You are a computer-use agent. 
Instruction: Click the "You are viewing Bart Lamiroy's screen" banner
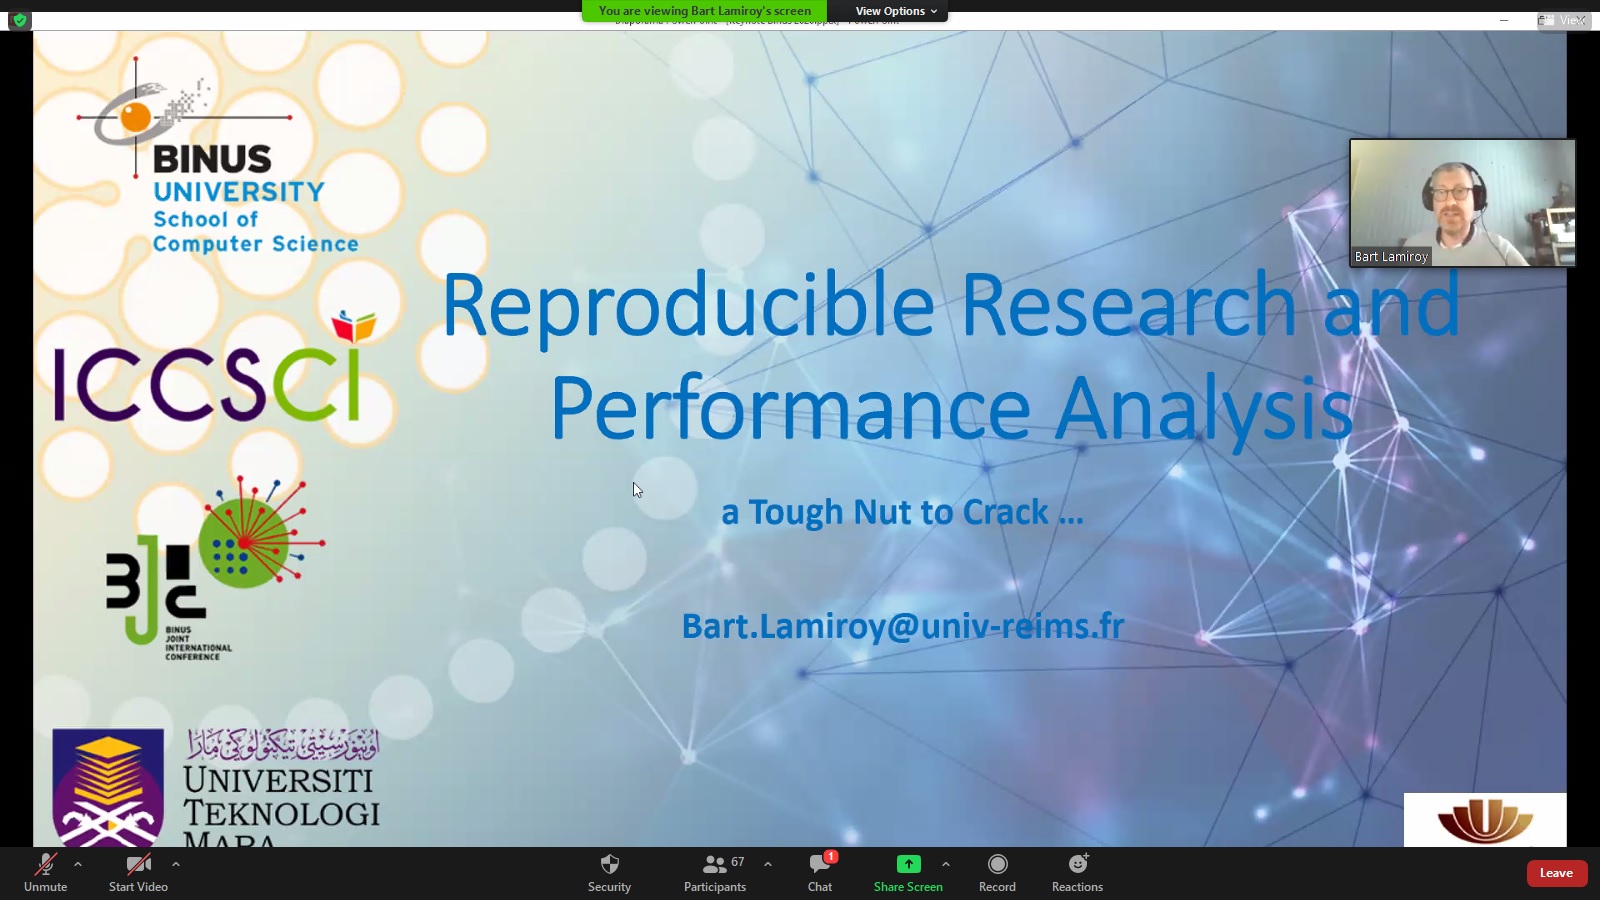tap(704, 11)
